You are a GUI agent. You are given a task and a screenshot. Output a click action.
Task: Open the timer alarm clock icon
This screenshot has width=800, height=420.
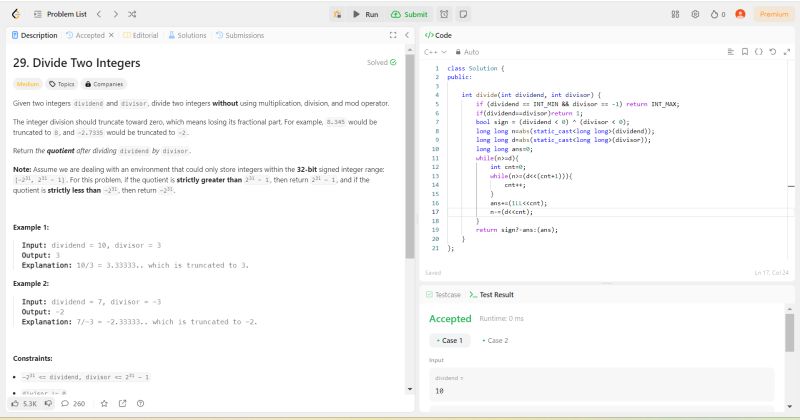(x=444, y=14)
